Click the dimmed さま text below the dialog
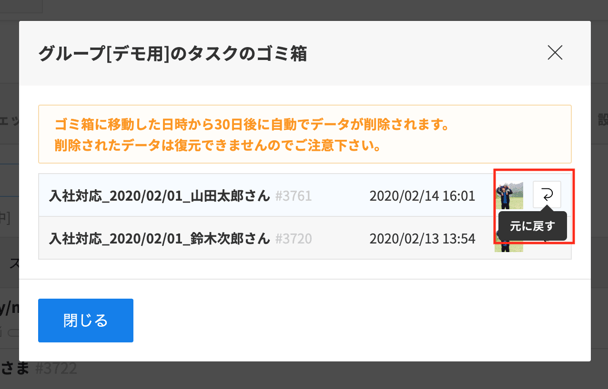This screenshot has height=389, width=608. pyautogui.click(x=15, y=368)
